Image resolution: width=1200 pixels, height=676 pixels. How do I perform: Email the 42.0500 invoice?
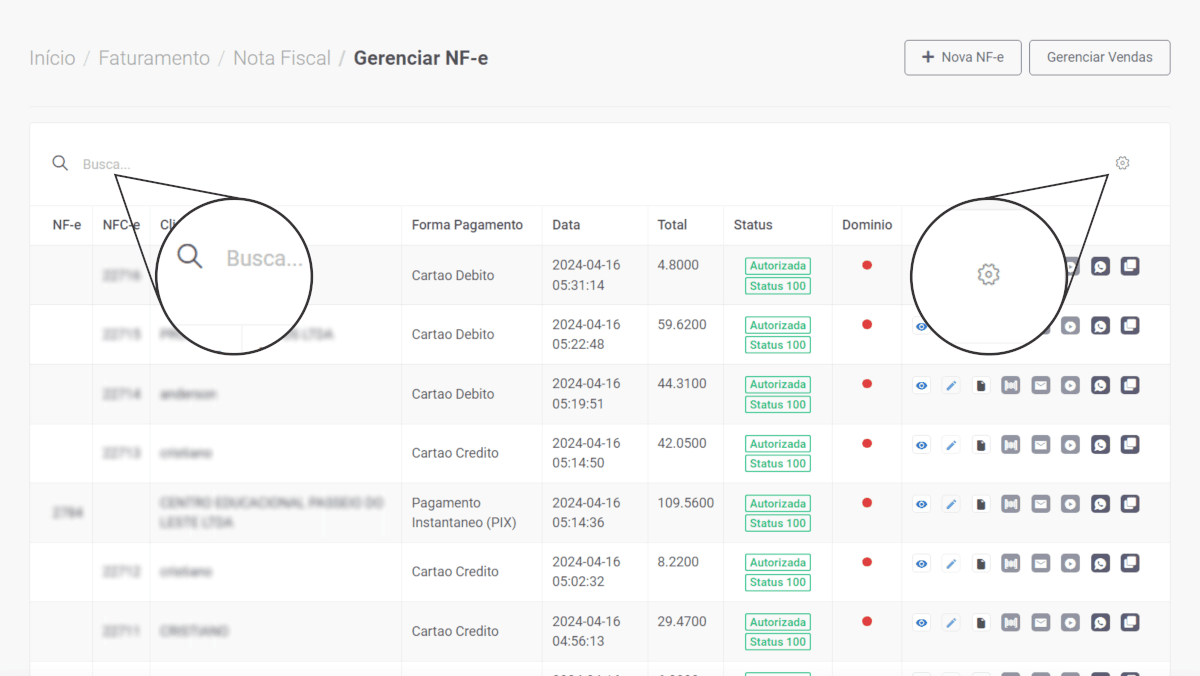point(1041,445)
